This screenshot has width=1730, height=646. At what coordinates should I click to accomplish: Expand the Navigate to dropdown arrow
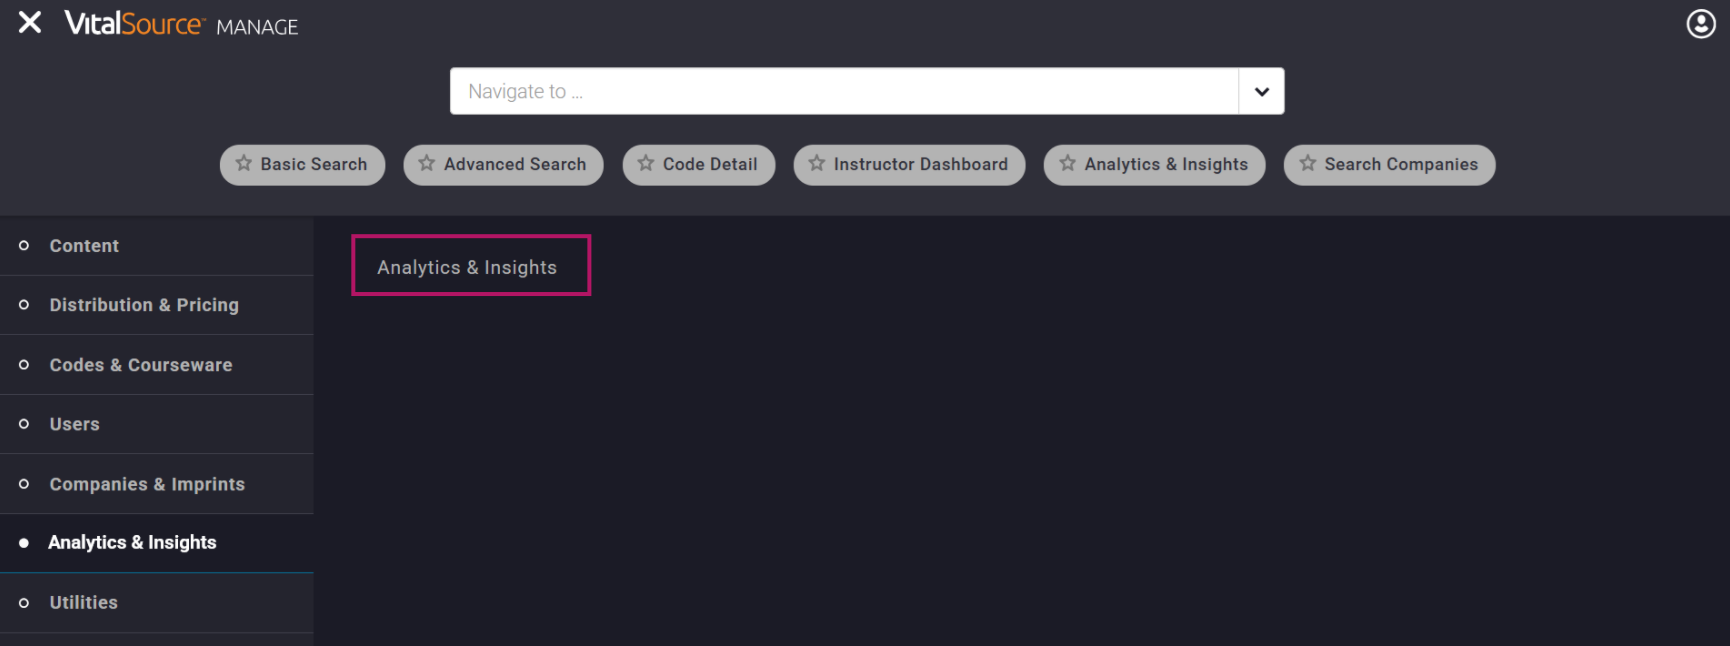(1261, 92)
